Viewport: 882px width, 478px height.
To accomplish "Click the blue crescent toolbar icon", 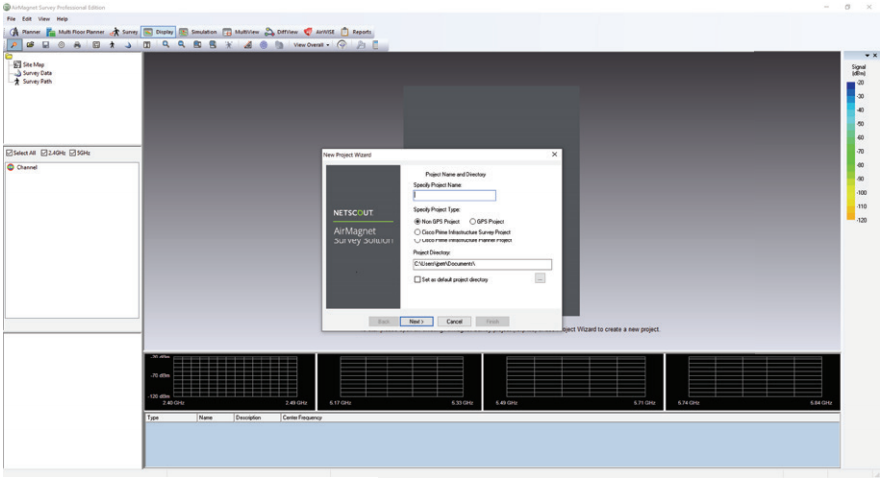I will point(128,45).
